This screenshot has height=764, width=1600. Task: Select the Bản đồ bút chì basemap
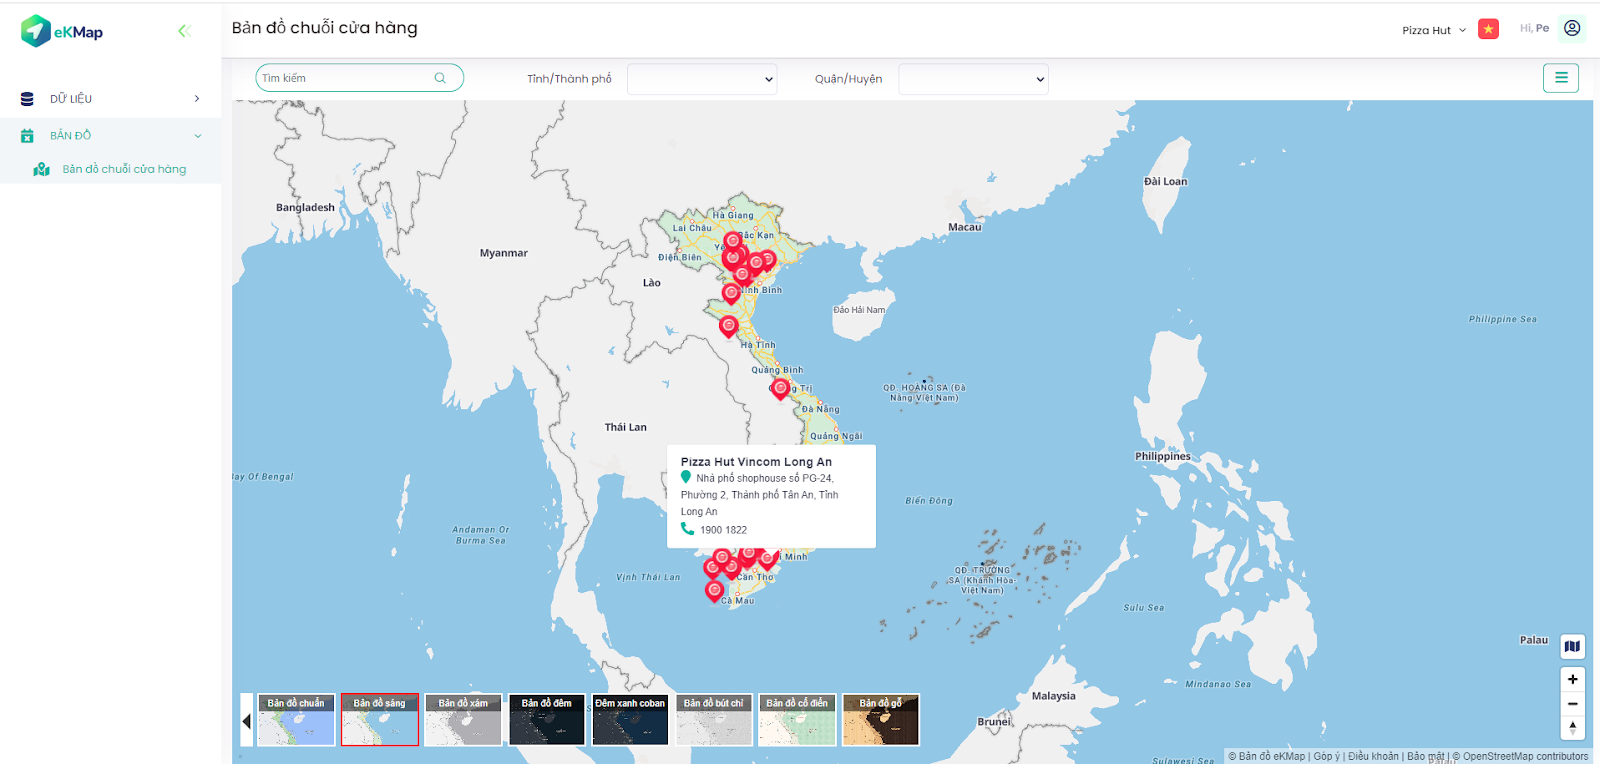(714, 720)
